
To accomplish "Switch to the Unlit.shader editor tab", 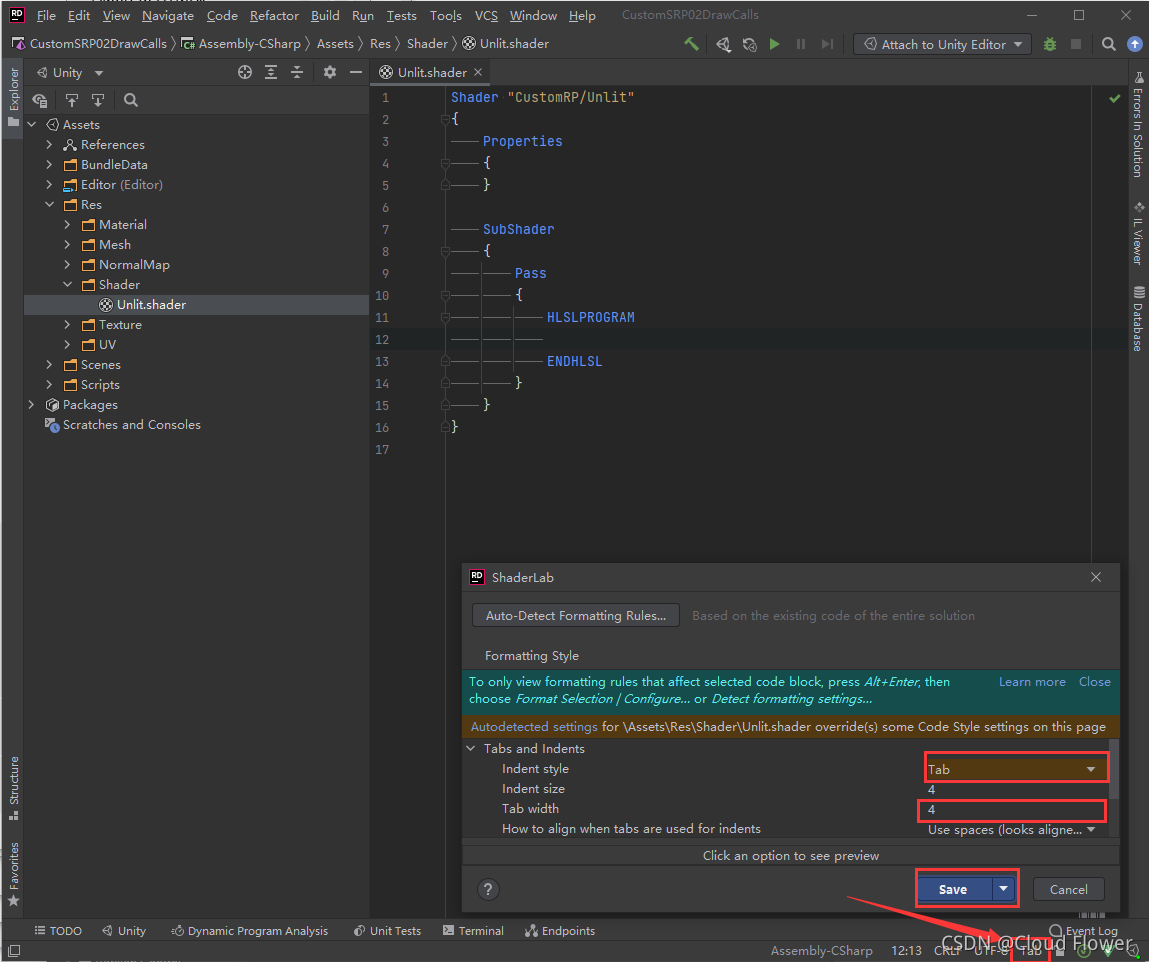I will pos(428,72).
